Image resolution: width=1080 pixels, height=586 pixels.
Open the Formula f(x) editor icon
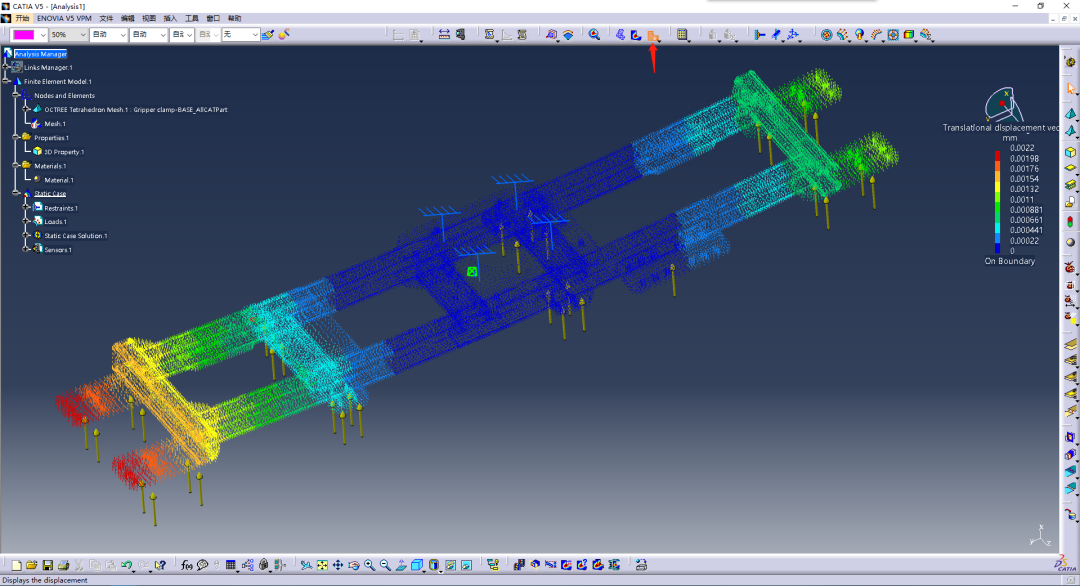(188, 565)
